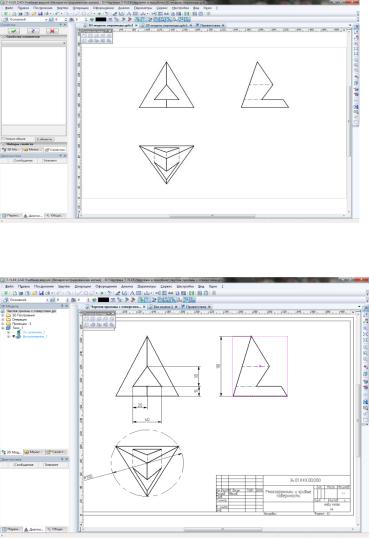Select the Операции folder in the model tree
369x538 pixels.
[x=16, y=319]
